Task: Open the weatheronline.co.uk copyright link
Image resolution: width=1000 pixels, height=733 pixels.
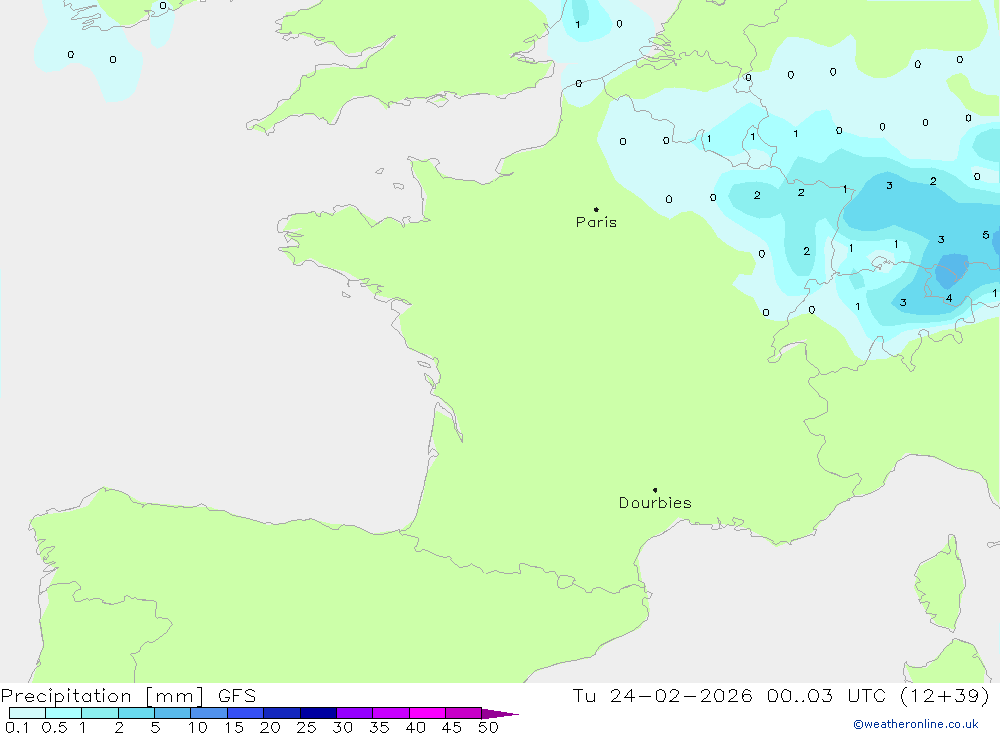Action: tap(915, 724)
